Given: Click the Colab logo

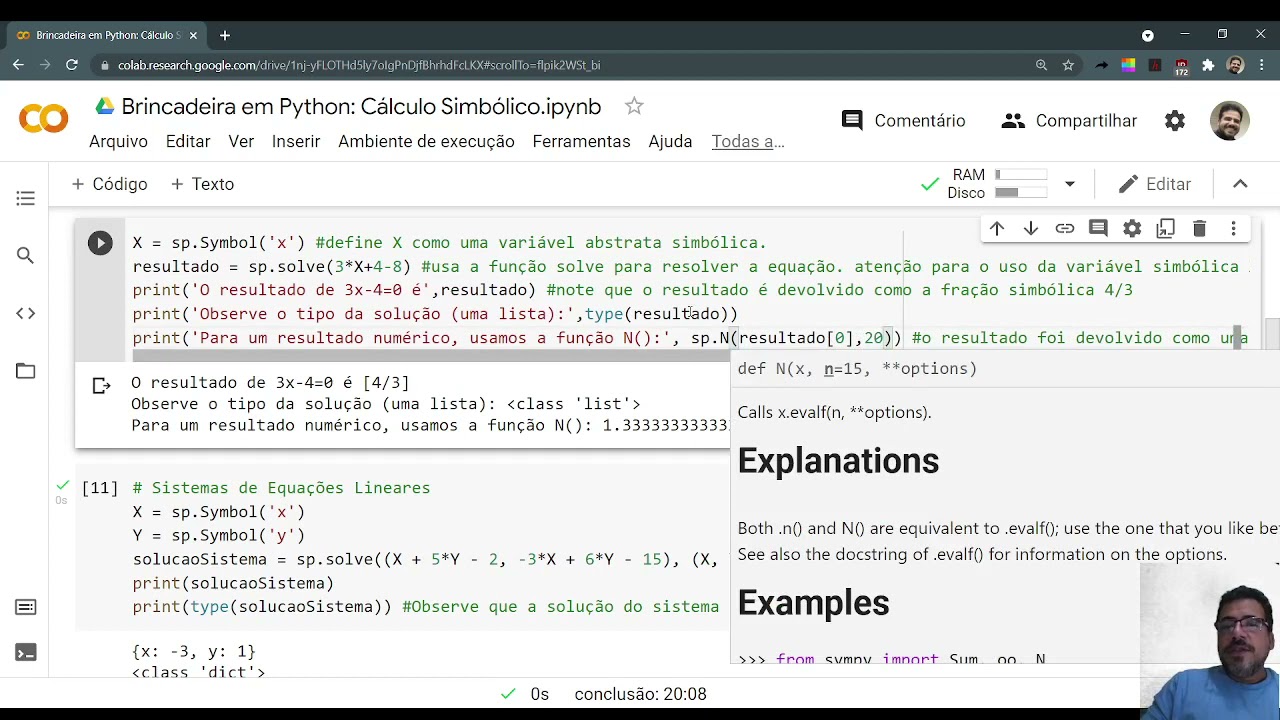Looking at the screenshot, I should [x=44, y=119].
